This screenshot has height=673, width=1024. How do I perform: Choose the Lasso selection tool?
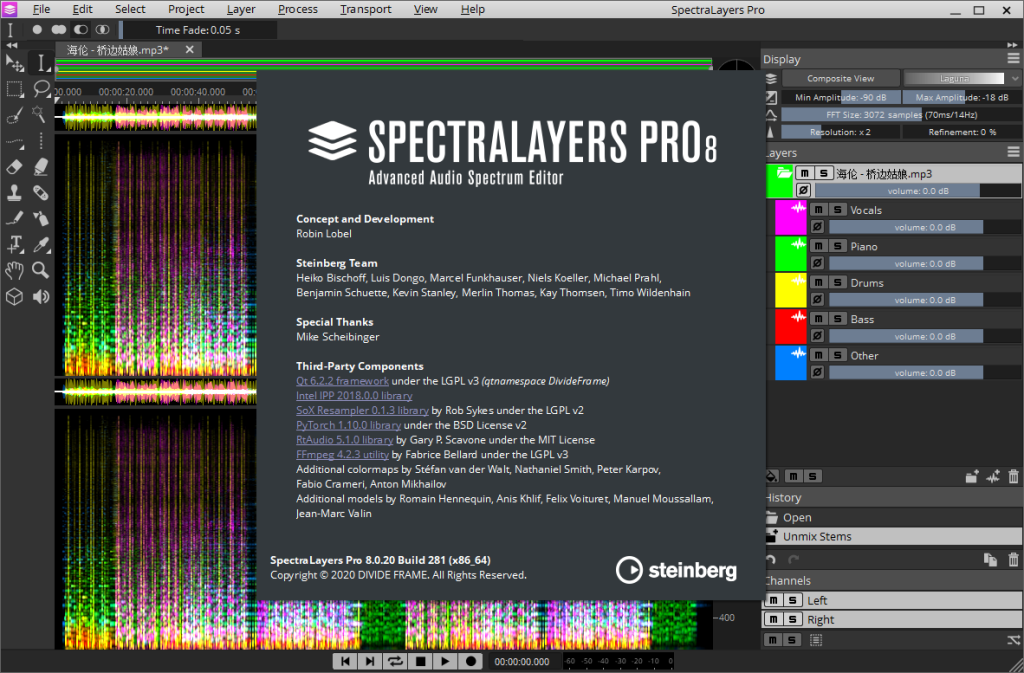point(40,89)
